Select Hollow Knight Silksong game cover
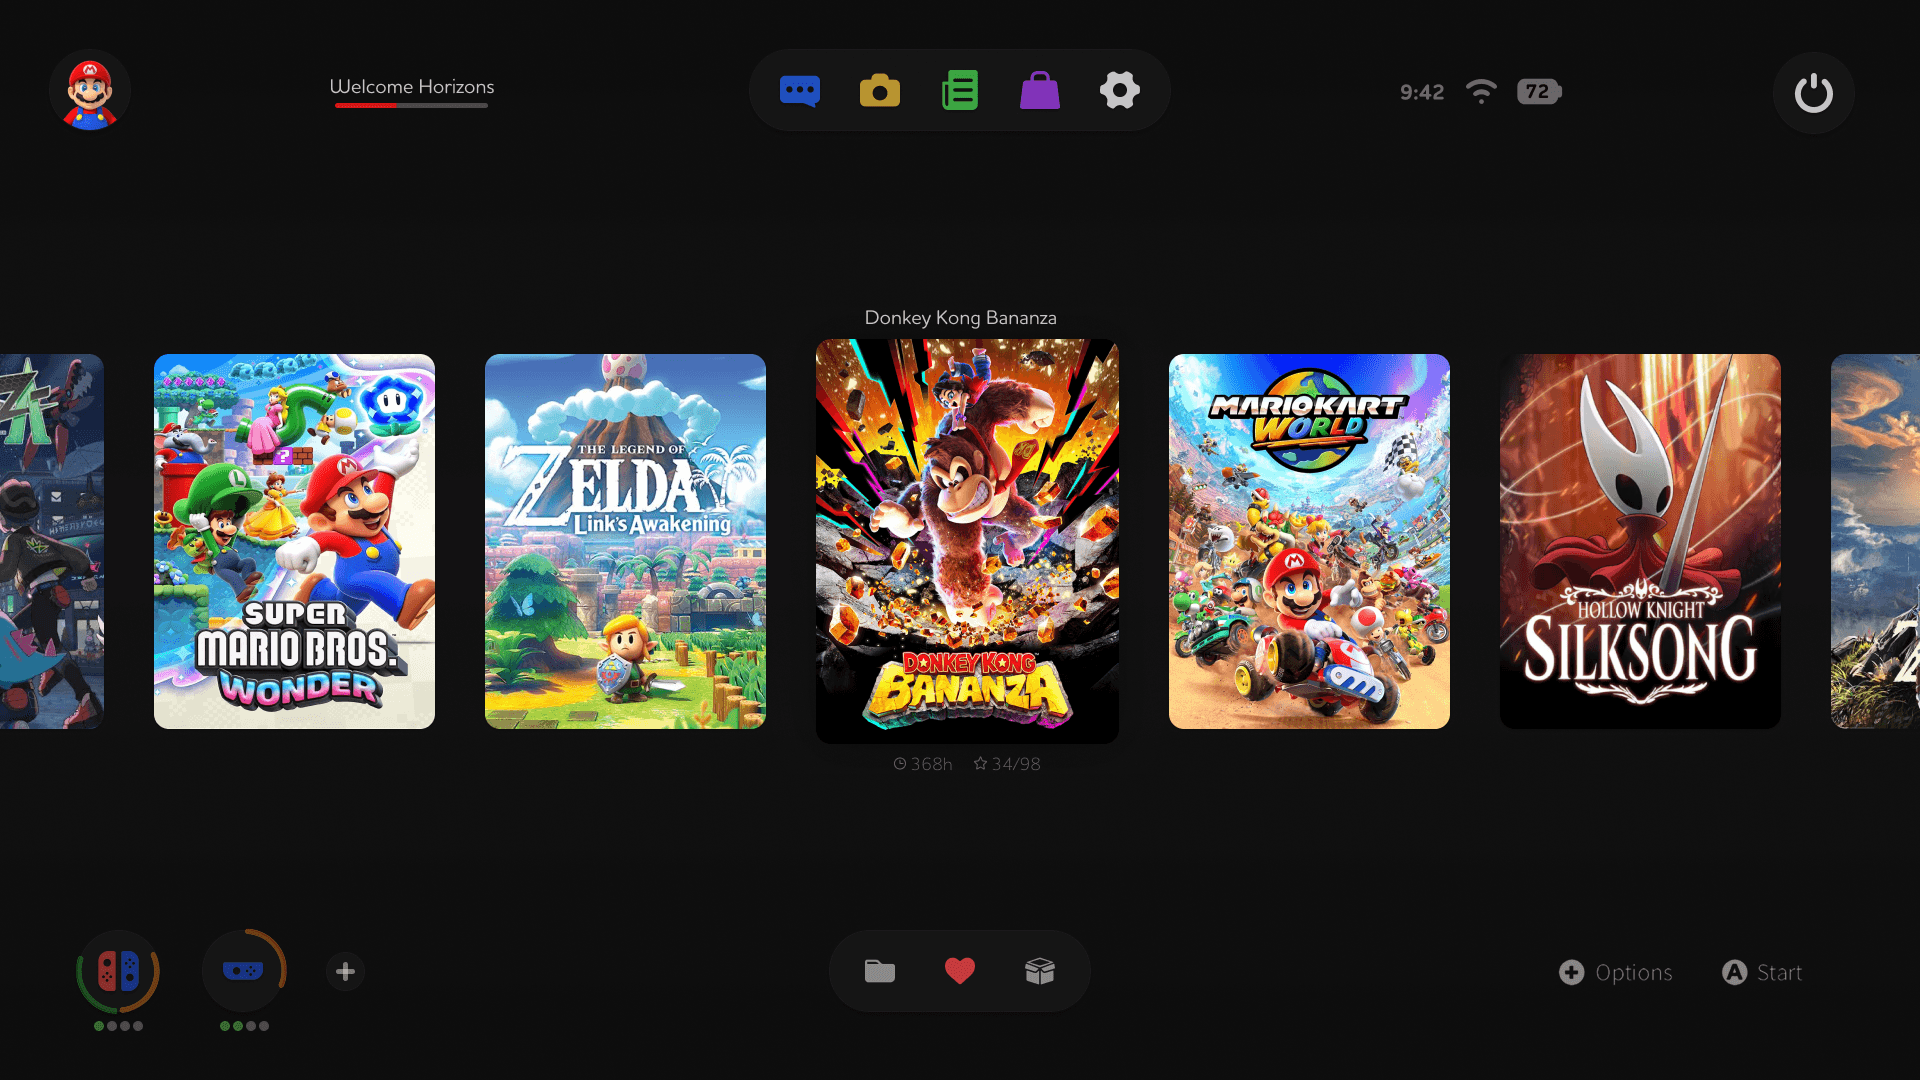Viewport: 1920px width, 1080px height. click(1640, 541)
